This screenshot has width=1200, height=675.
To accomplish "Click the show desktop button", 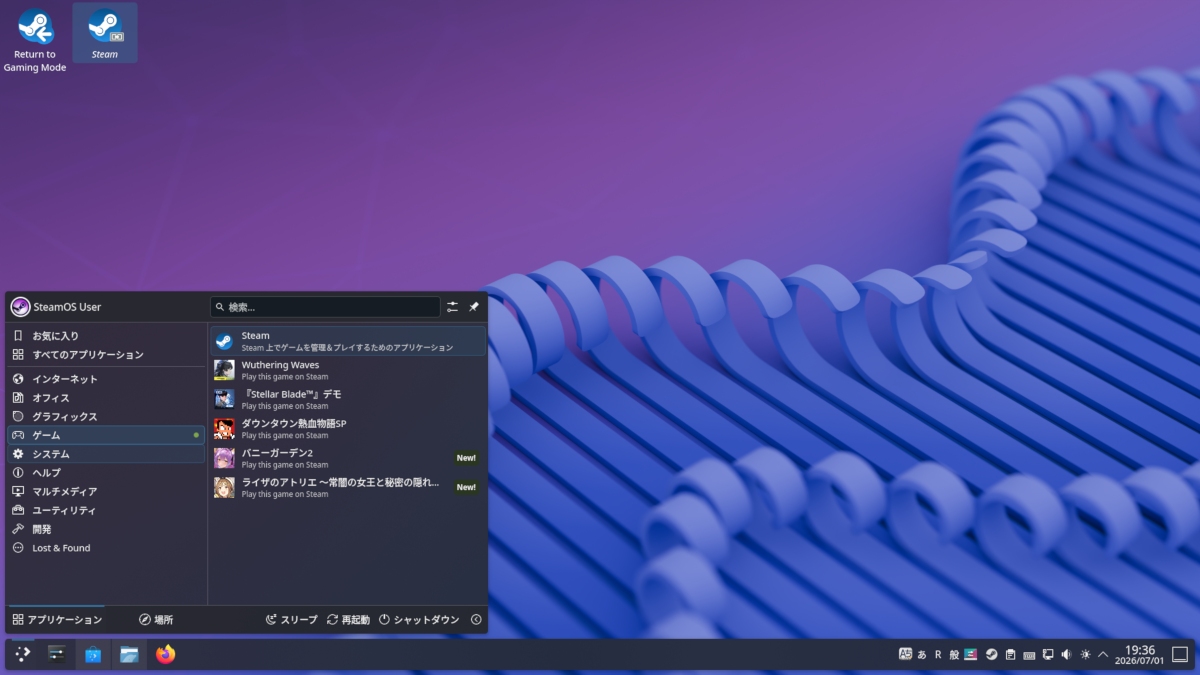I will pos(1180,654).
